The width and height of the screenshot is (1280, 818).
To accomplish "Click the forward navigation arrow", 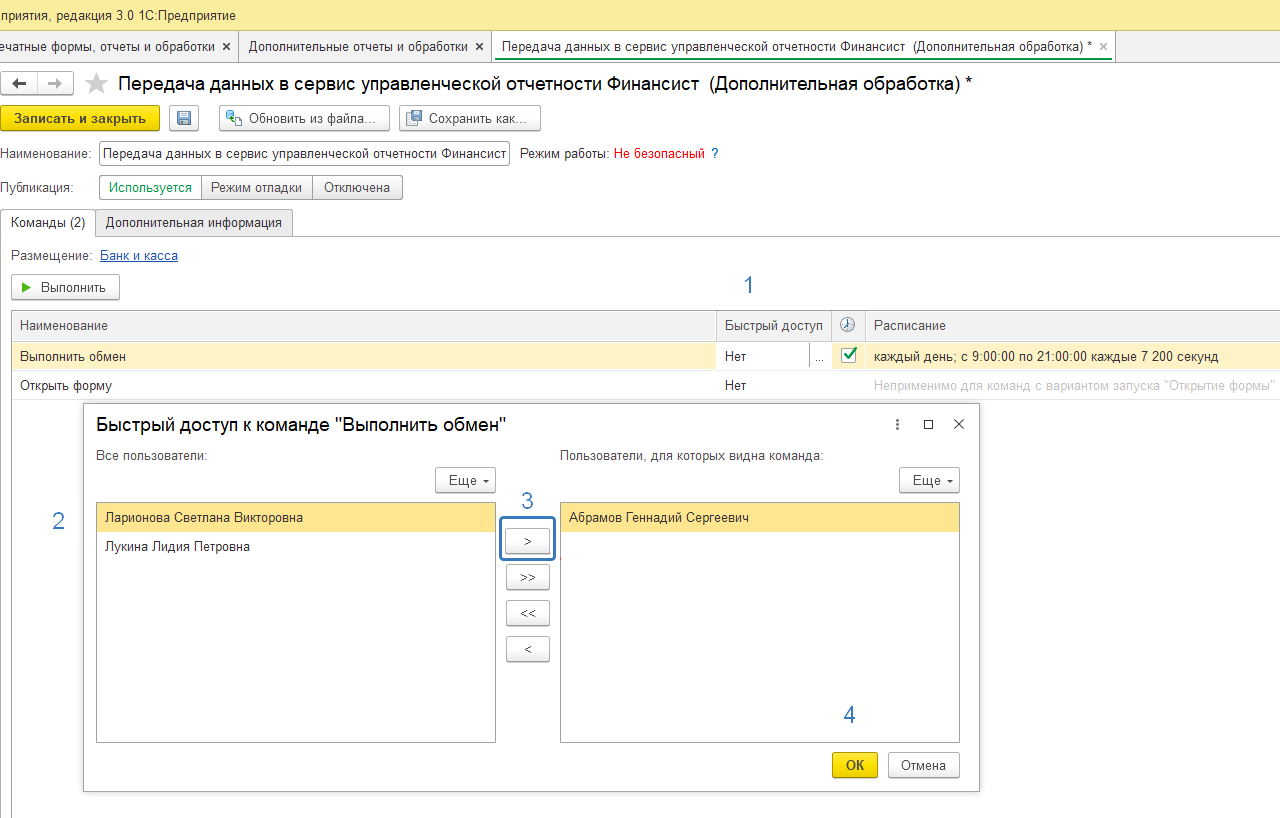I will click(x=55, y=84).
